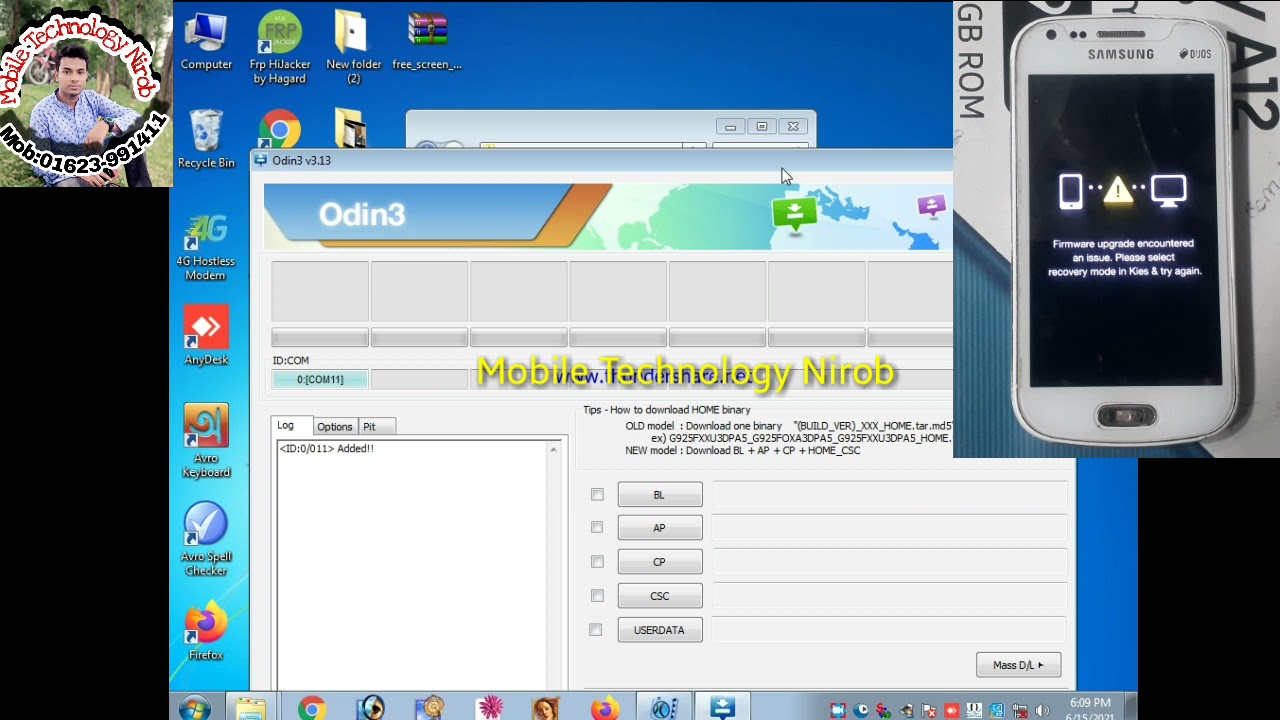This screenshot has width=1280, height=720.
Task: Click the CSC file path field
Action: pyautogui.click(x=890, y=596)
